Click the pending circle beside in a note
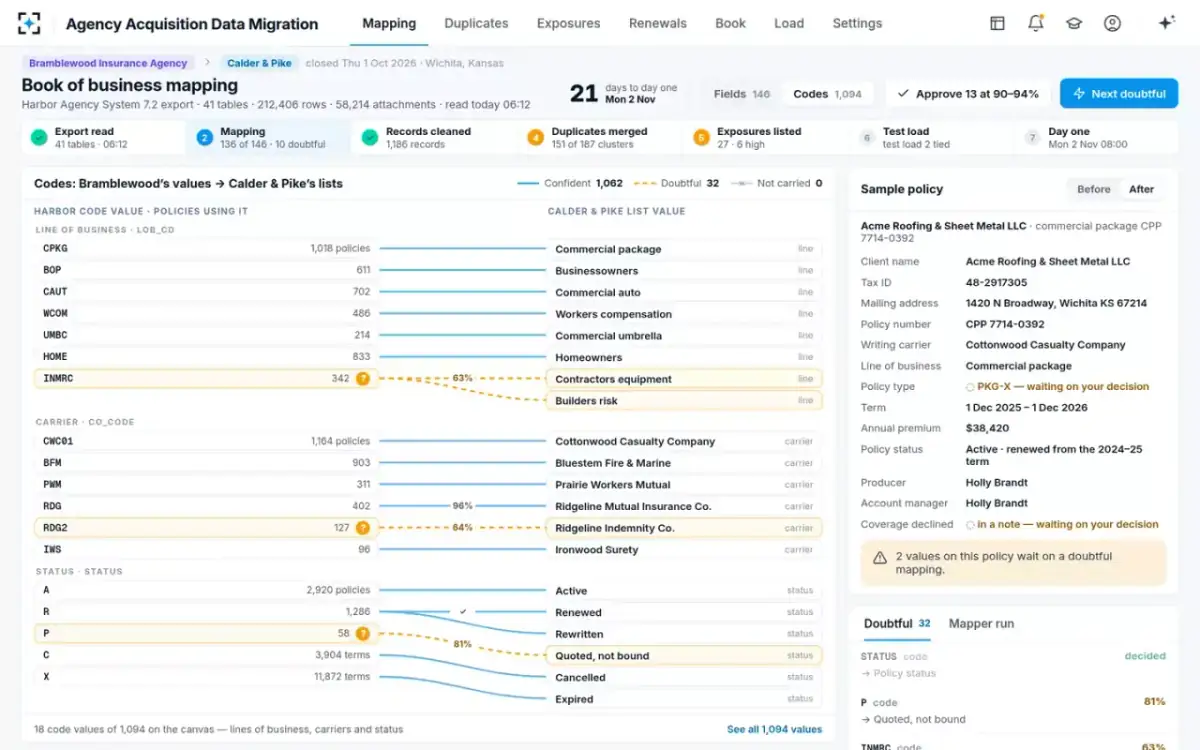The width and height of the screenshot is (1200, 750). pos(970,525)
